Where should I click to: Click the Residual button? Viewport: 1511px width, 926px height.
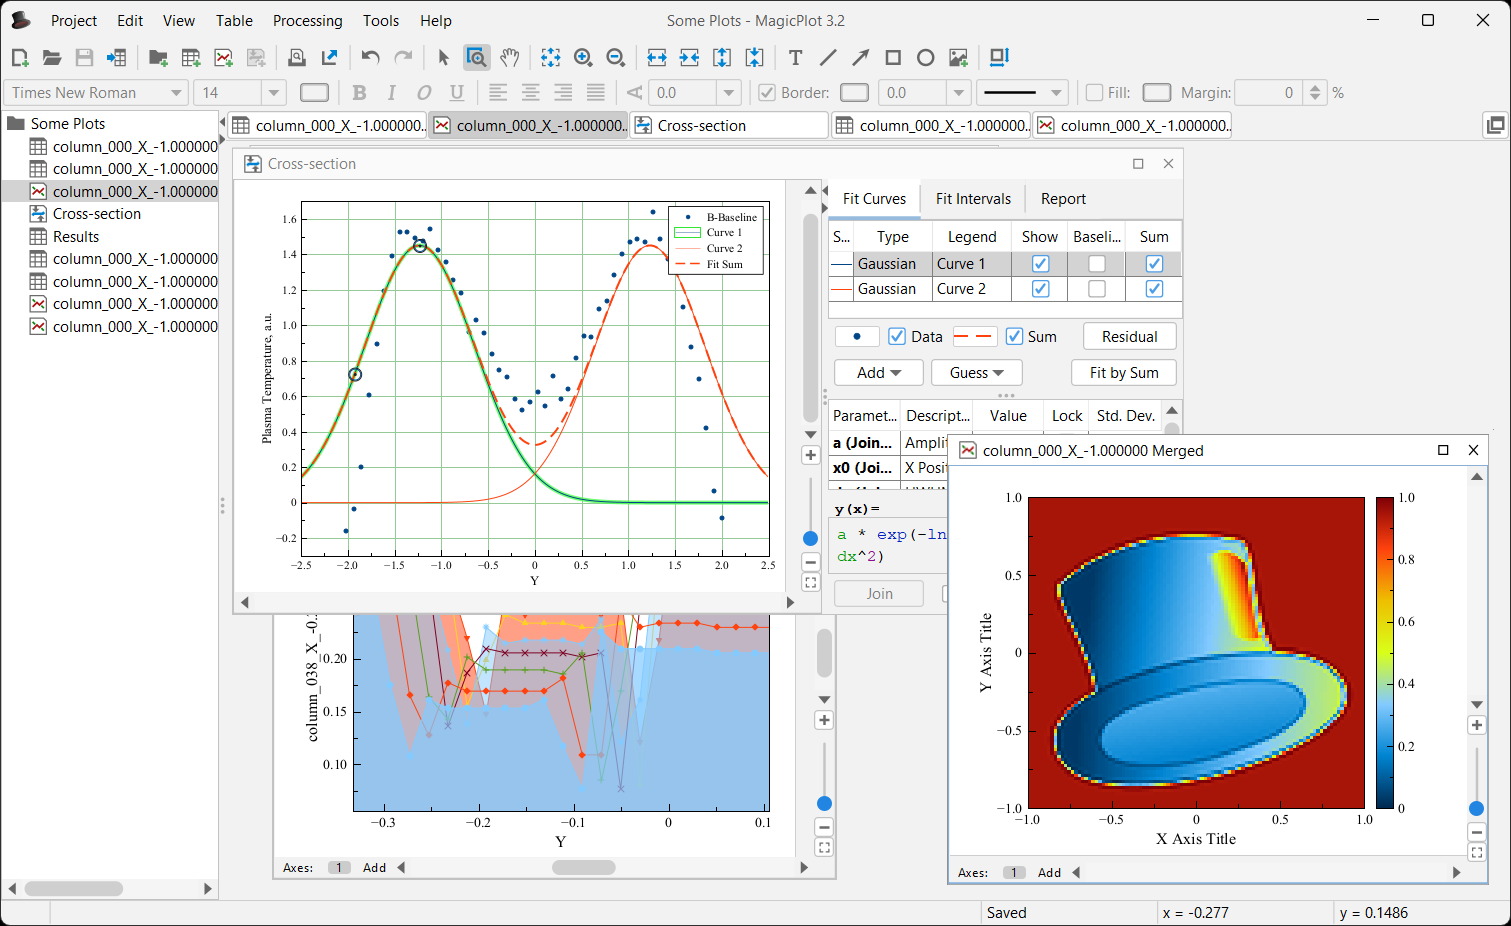tap(1130, 337)
